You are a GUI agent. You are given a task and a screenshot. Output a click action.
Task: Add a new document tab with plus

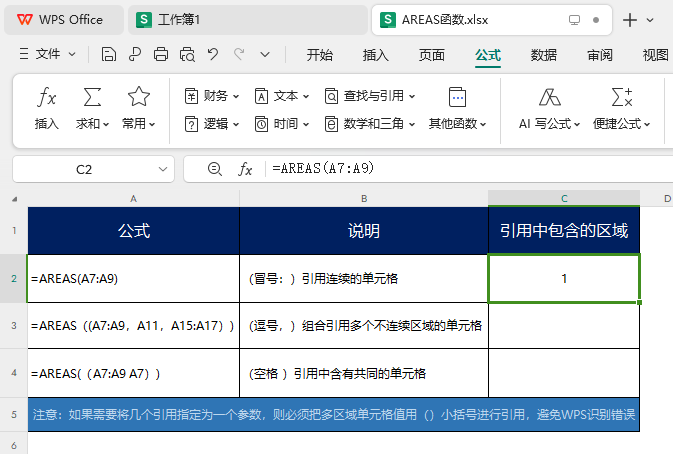630,20
